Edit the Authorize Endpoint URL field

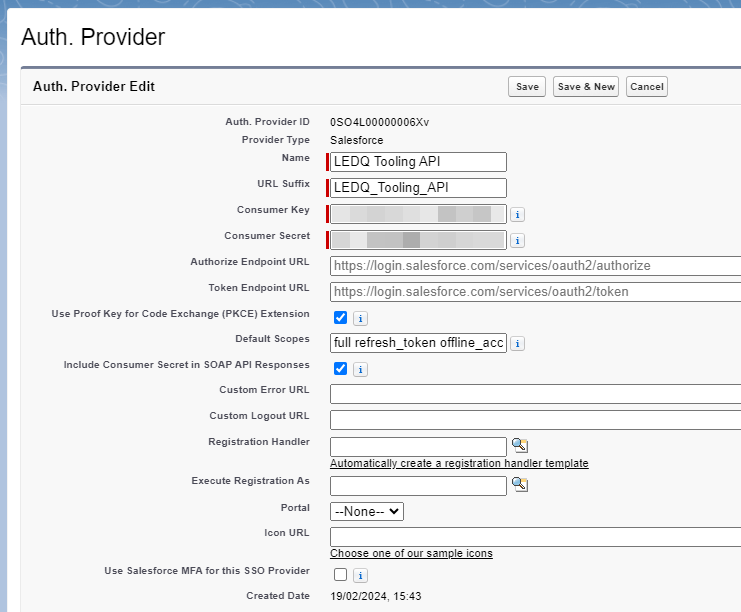click(535, 266)
